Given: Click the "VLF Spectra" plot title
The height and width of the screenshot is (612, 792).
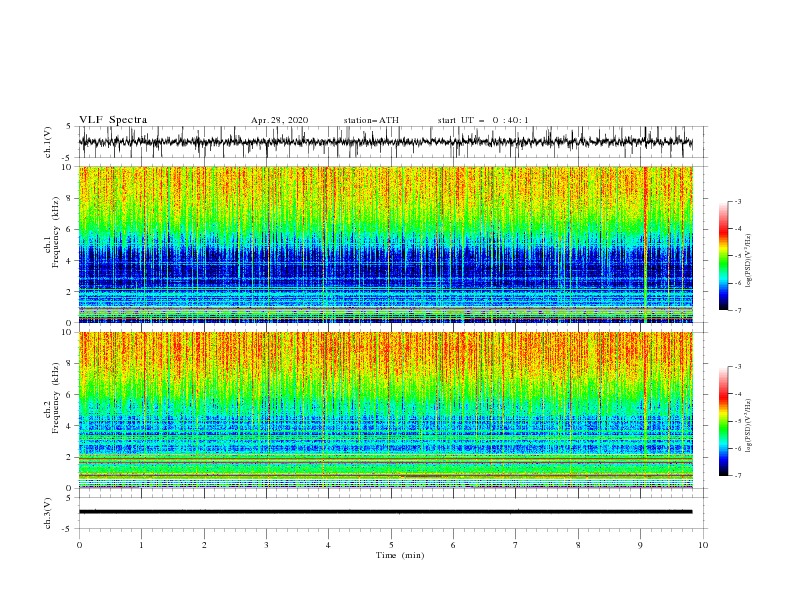Looking at the screenshot, I should coord(113,120).
